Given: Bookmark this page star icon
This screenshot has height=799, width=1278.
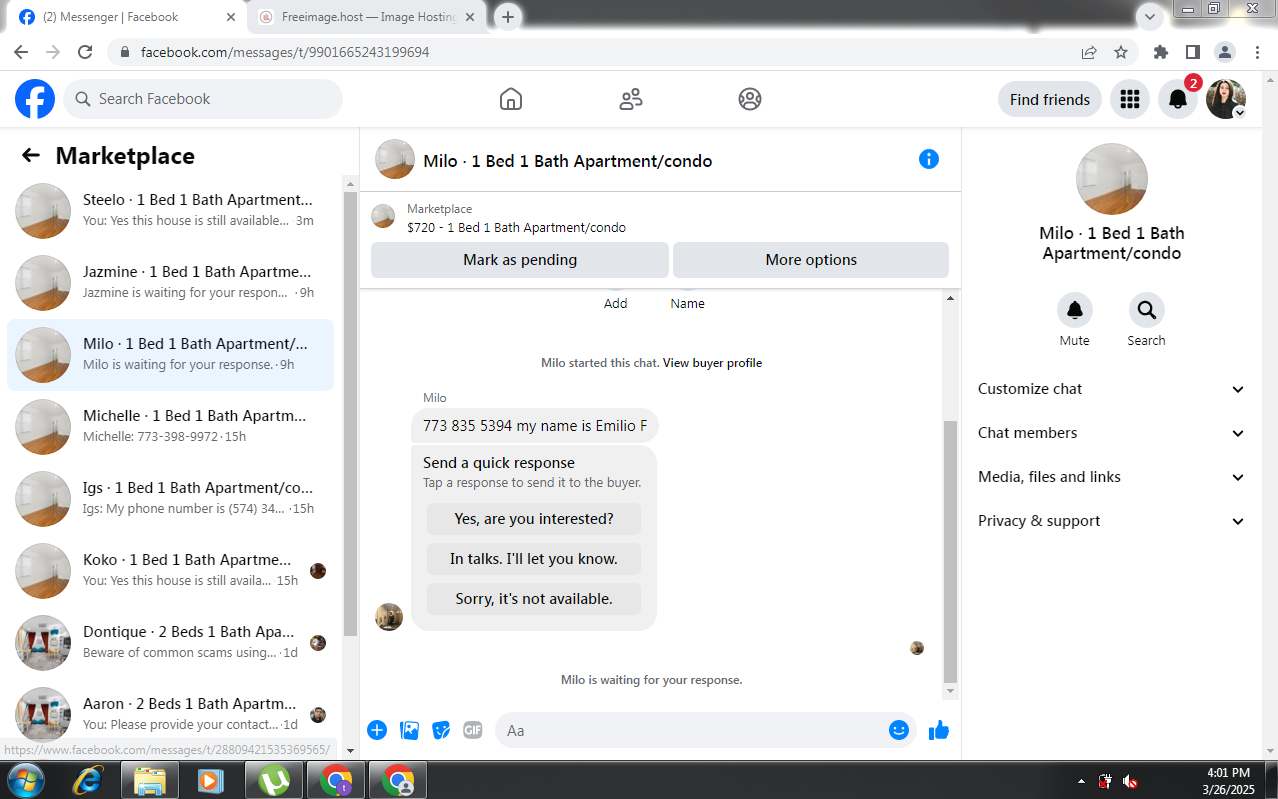Looking at the screenshot, I should click(x=1121, y=52).
